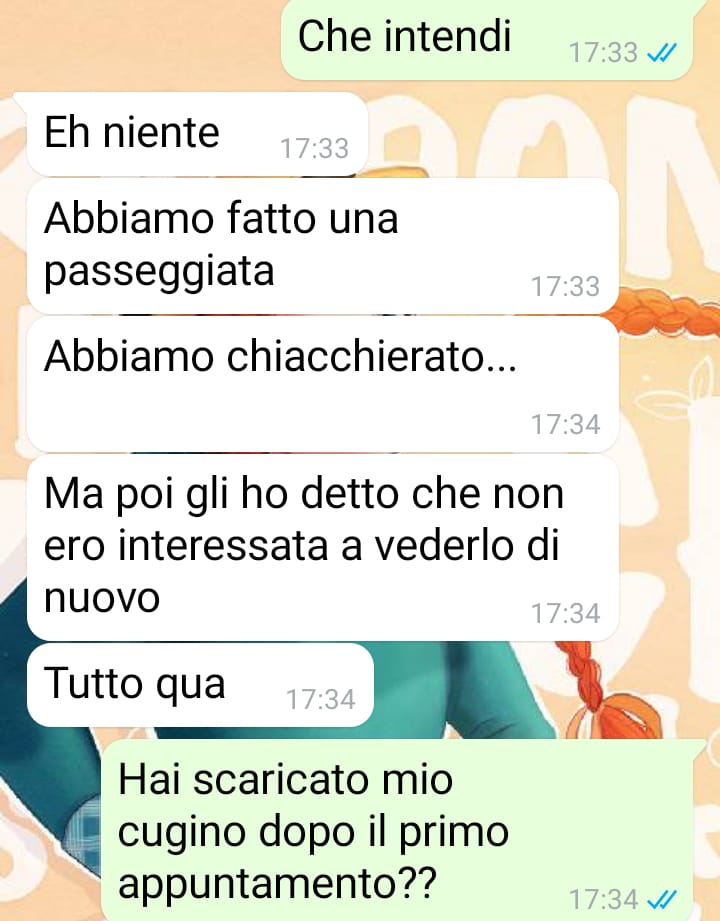Click the 17:33 timestamp on 'Che intendi'
This screenshot has width=720, height=921.
click(x=603, y=53)
